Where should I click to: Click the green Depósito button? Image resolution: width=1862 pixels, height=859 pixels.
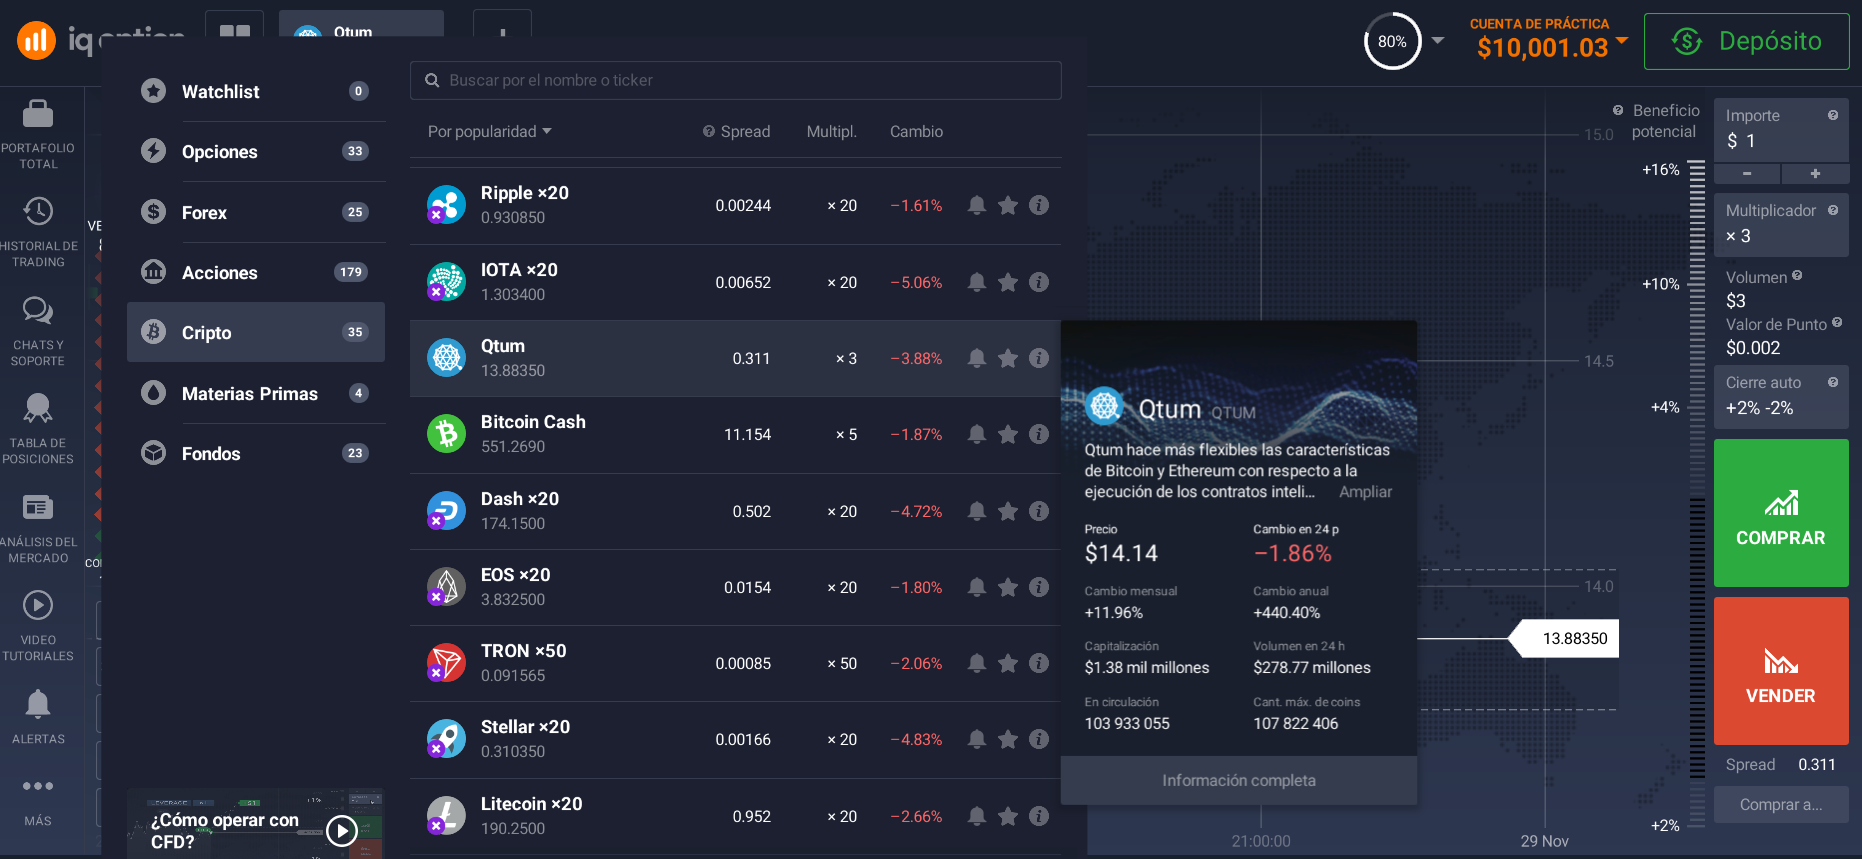pyautogui.click(x=1746, y=41)
